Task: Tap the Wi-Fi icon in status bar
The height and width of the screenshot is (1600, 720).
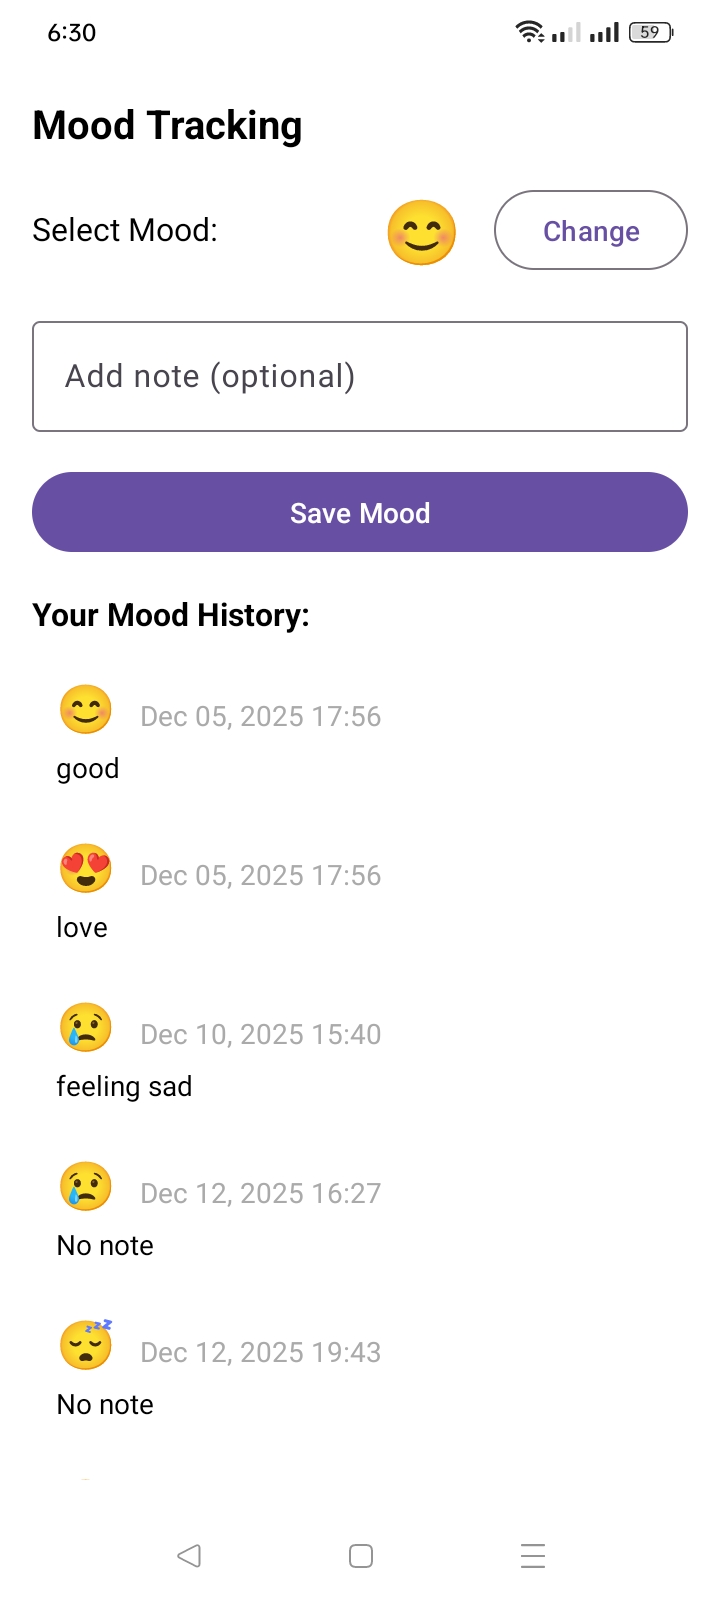Action: pyautogui.click(x=529, y=33)
